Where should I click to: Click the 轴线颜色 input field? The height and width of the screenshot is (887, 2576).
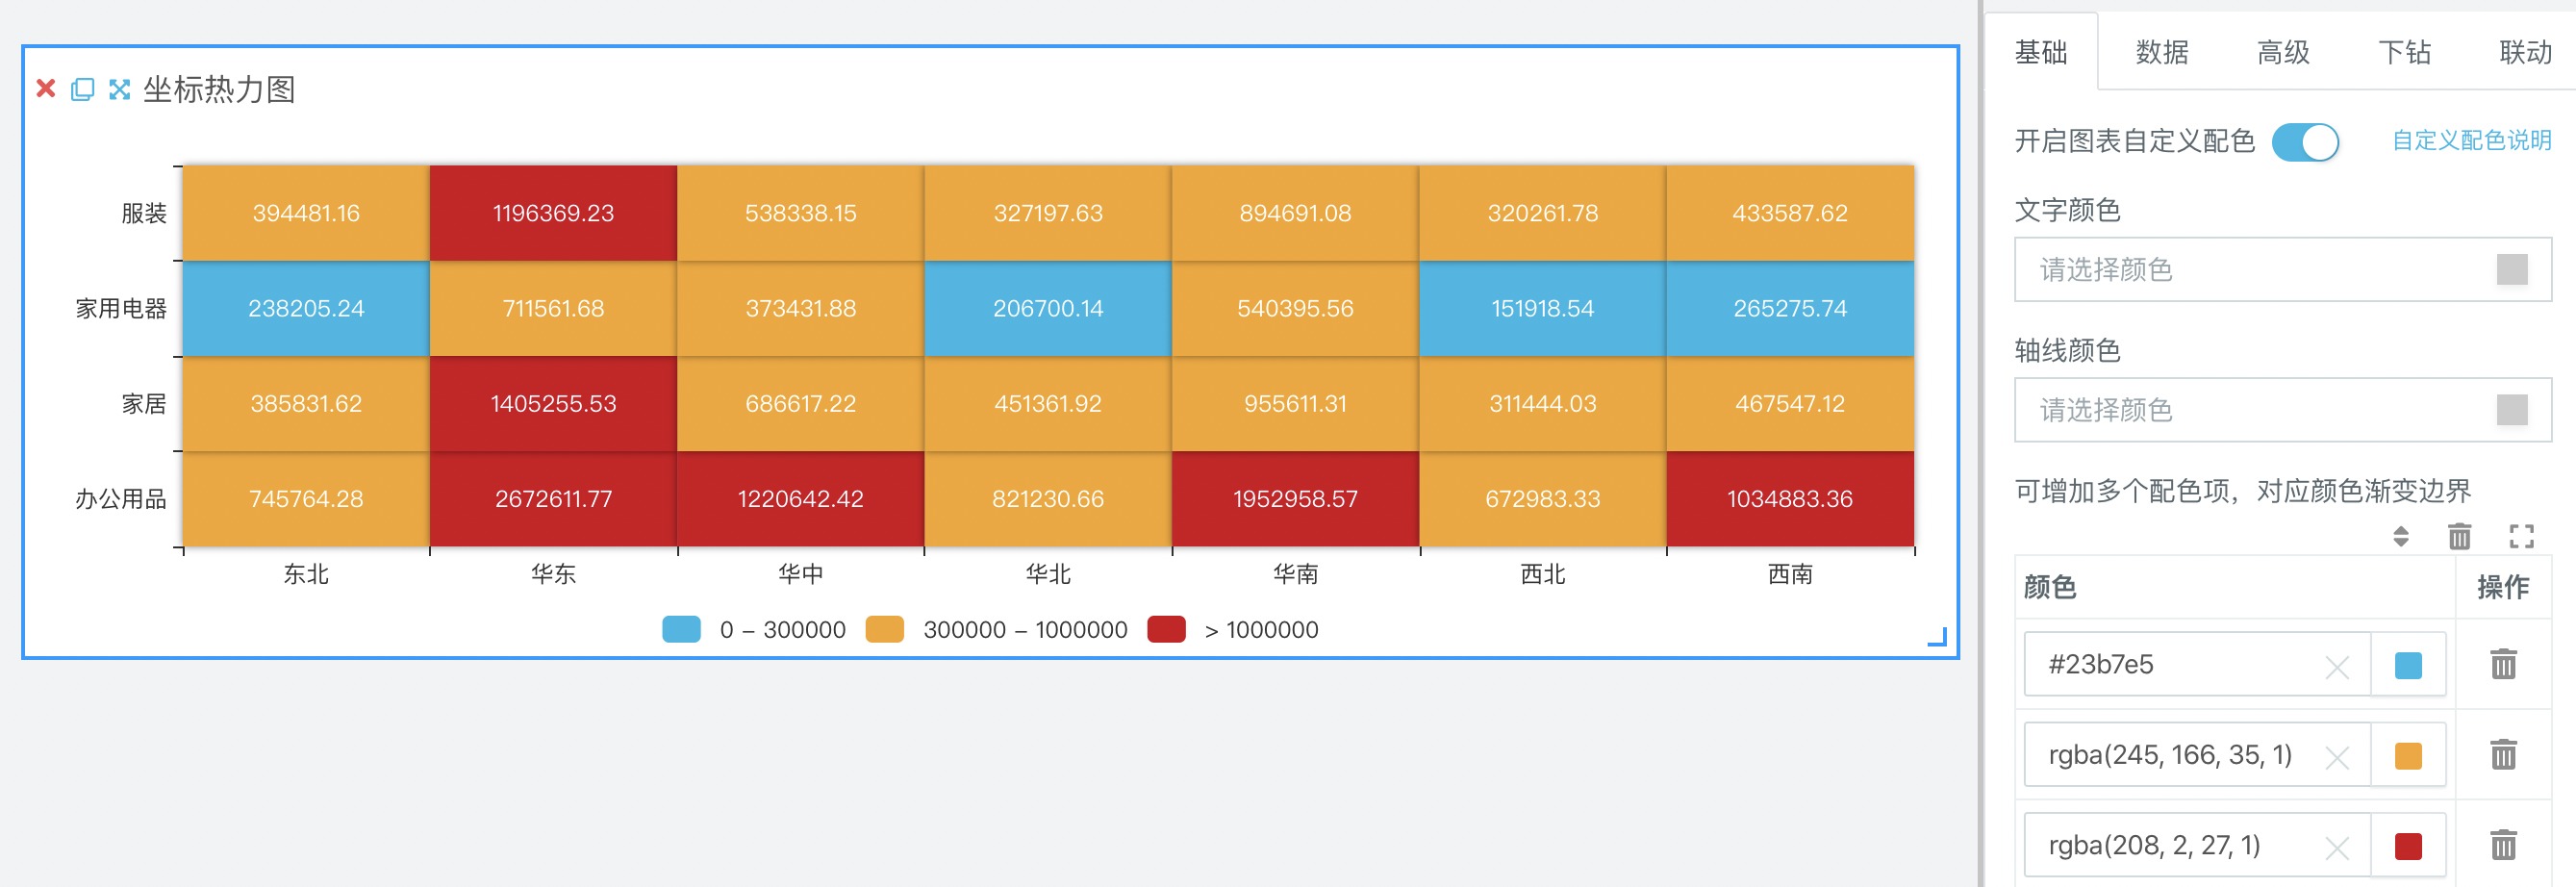[x=2283, y=410]
